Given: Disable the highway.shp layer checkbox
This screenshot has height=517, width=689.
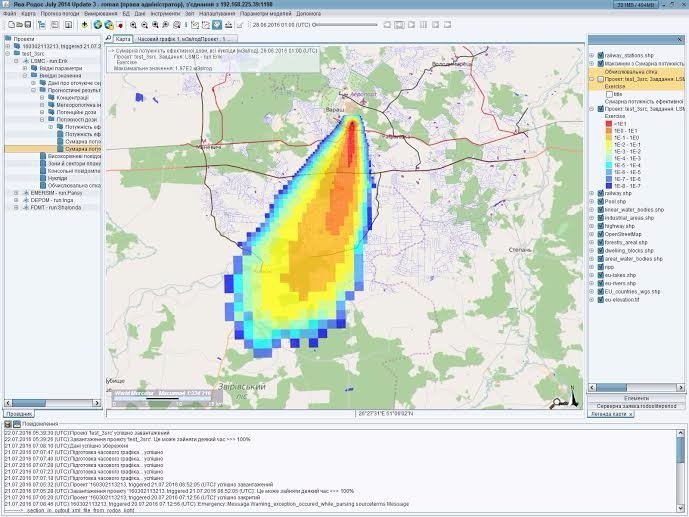Looking at the screenshot, I should coord(600,225).
